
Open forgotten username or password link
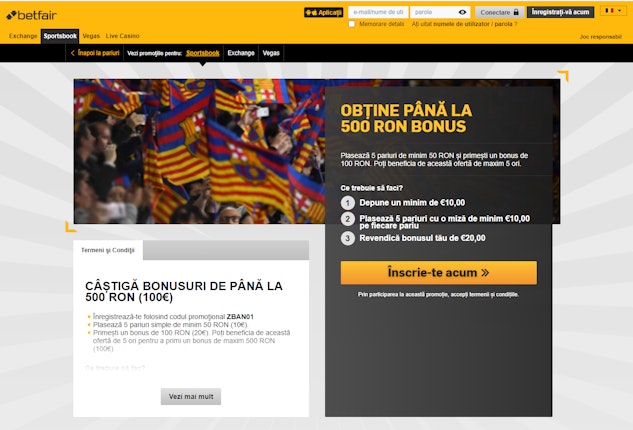pos(464,24)
